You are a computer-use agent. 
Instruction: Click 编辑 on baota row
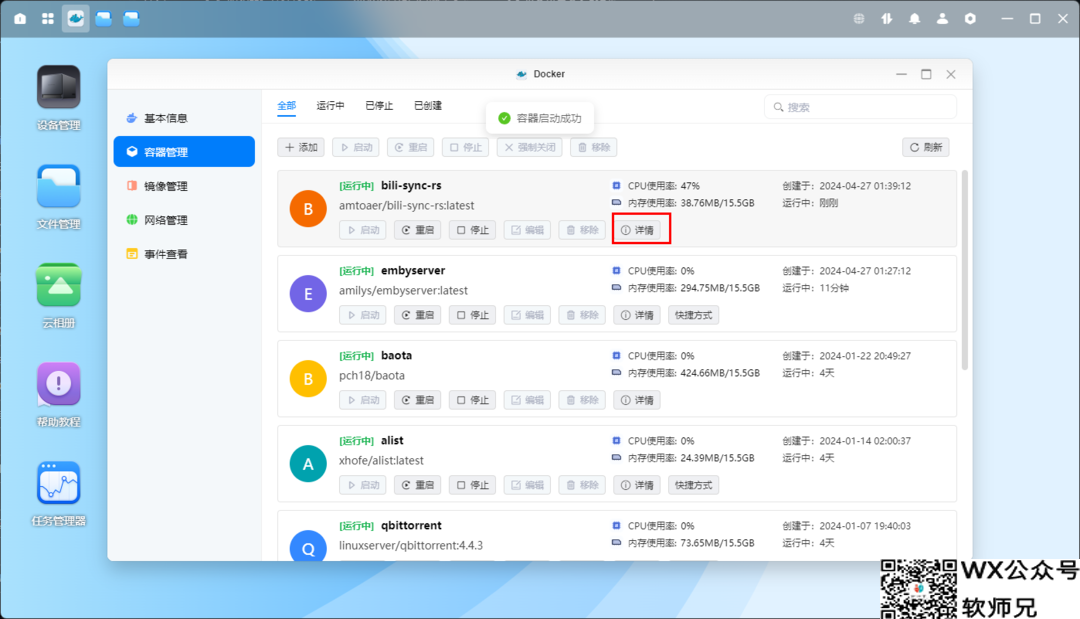[528, 400]
